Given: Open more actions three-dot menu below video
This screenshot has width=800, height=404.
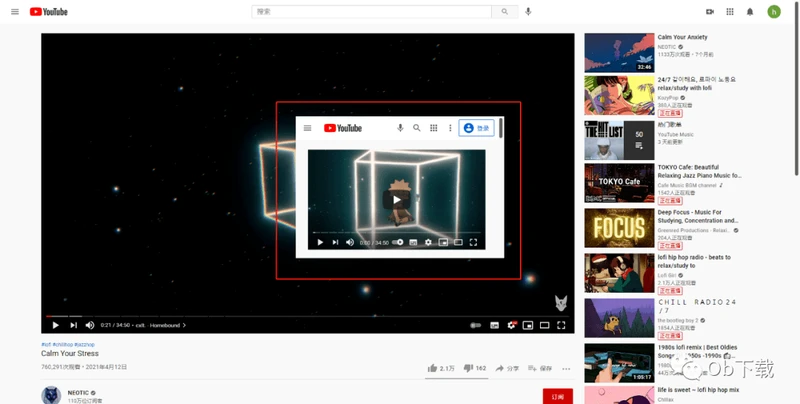Looking at the screenshot, I should tap(566, 369).
